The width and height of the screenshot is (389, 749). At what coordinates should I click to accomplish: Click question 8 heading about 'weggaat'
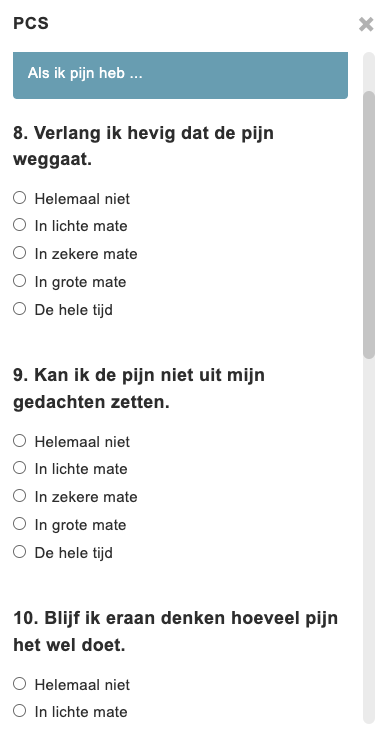click(x=143, y=146)
